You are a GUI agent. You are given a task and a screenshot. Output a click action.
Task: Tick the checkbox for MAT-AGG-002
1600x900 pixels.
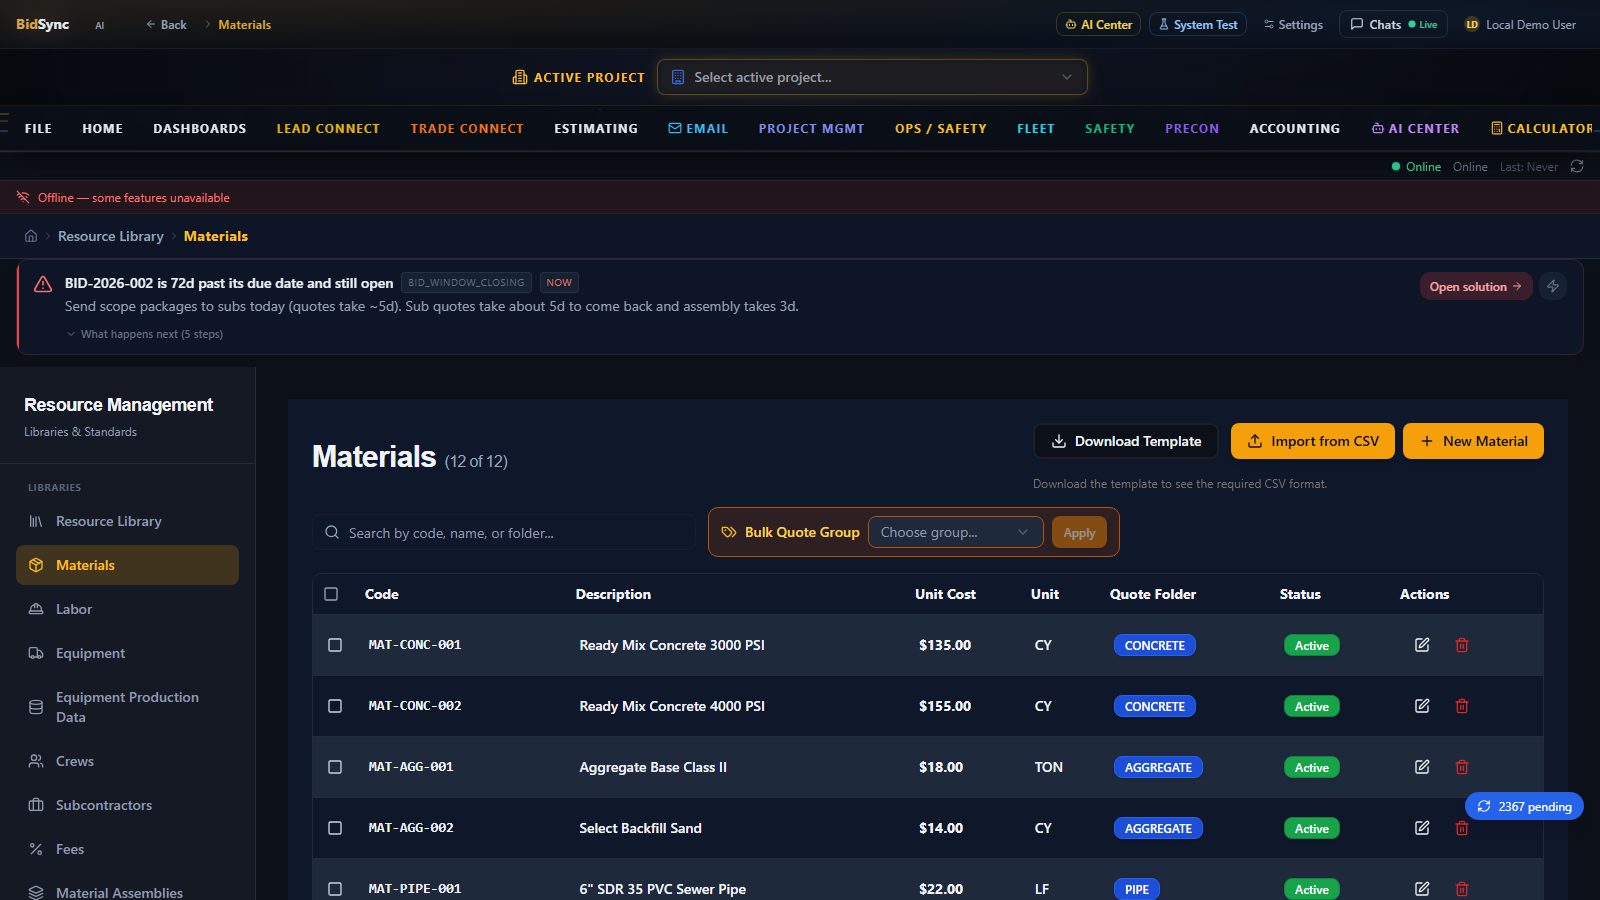[x=335, y=828]
